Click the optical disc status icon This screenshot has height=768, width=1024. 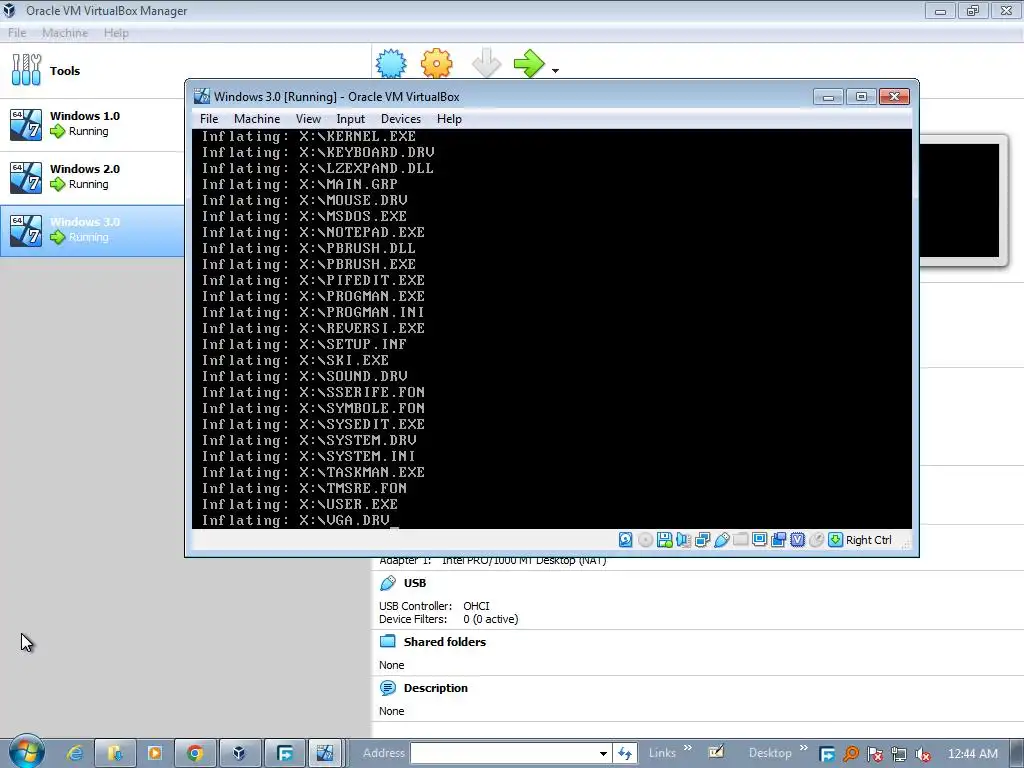click(645, 539)
